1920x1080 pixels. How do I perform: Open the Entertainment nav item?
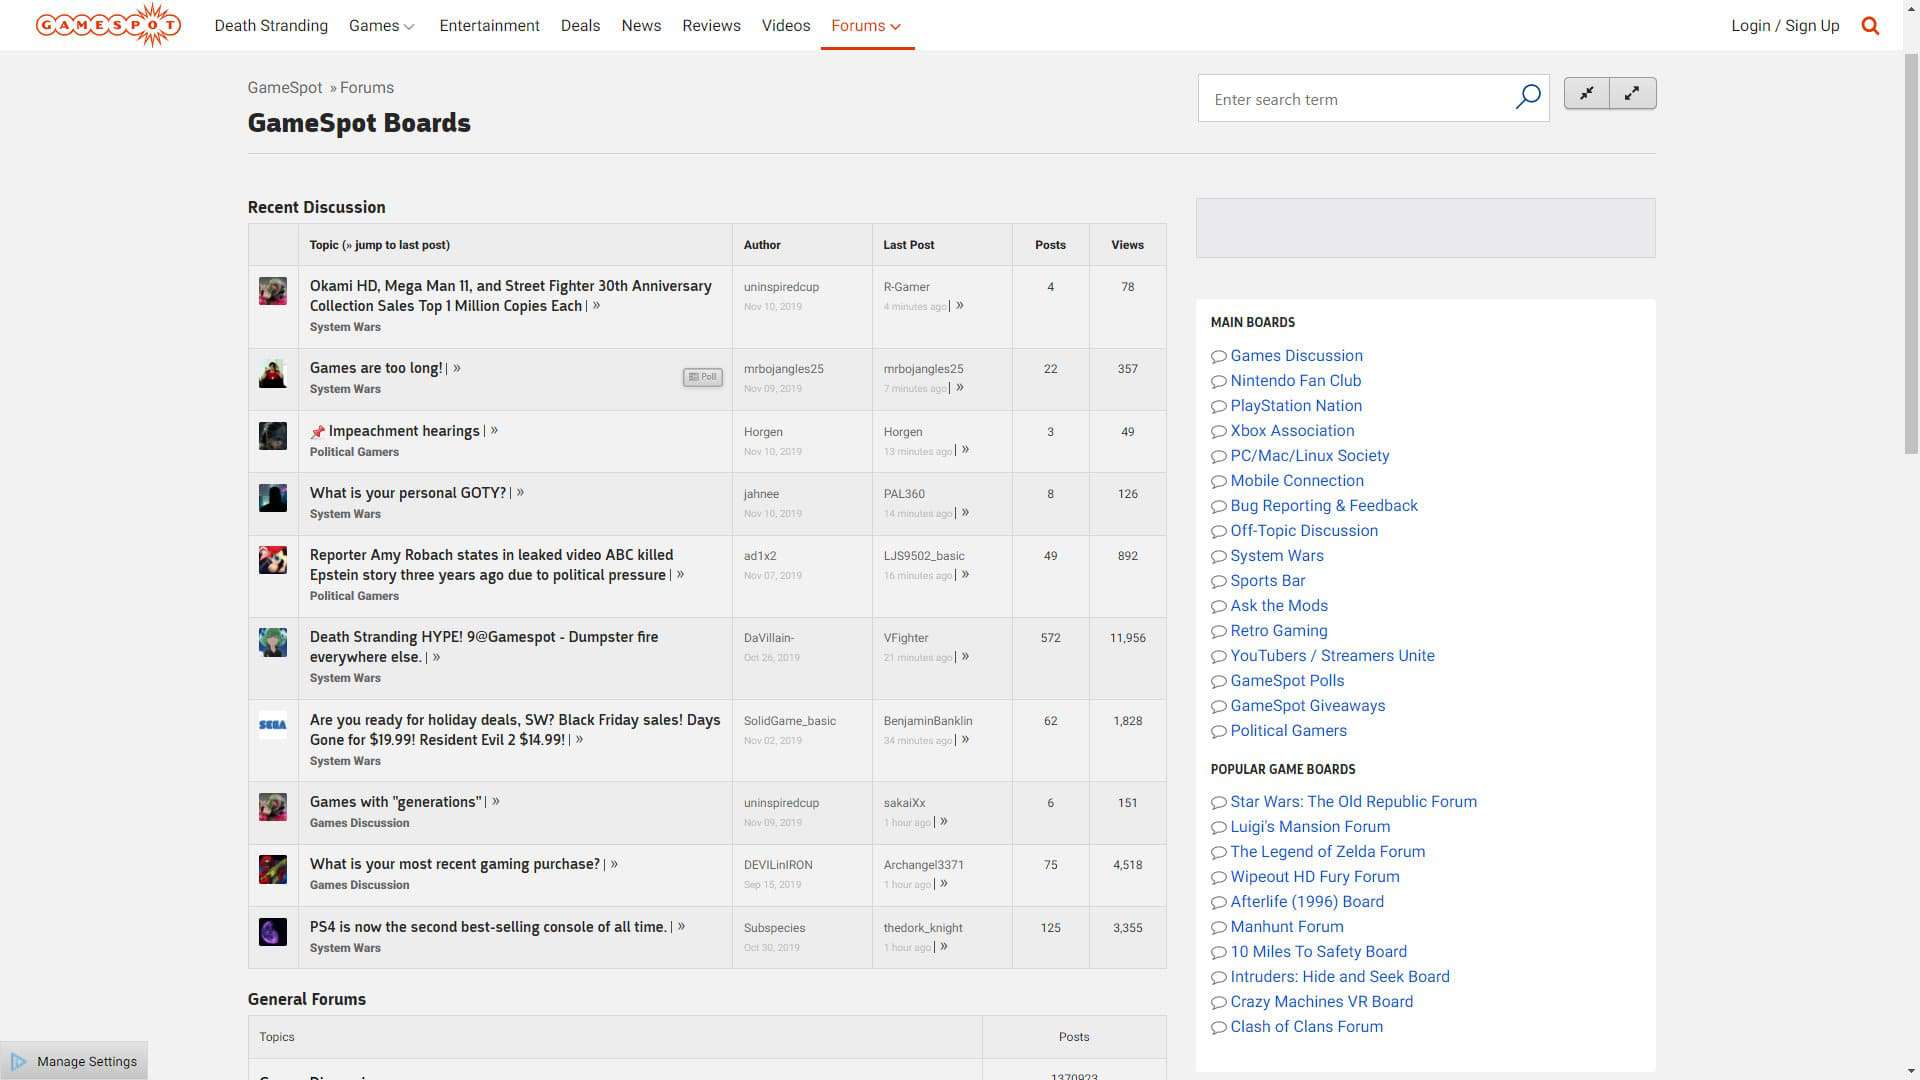(x=489, y=26)
